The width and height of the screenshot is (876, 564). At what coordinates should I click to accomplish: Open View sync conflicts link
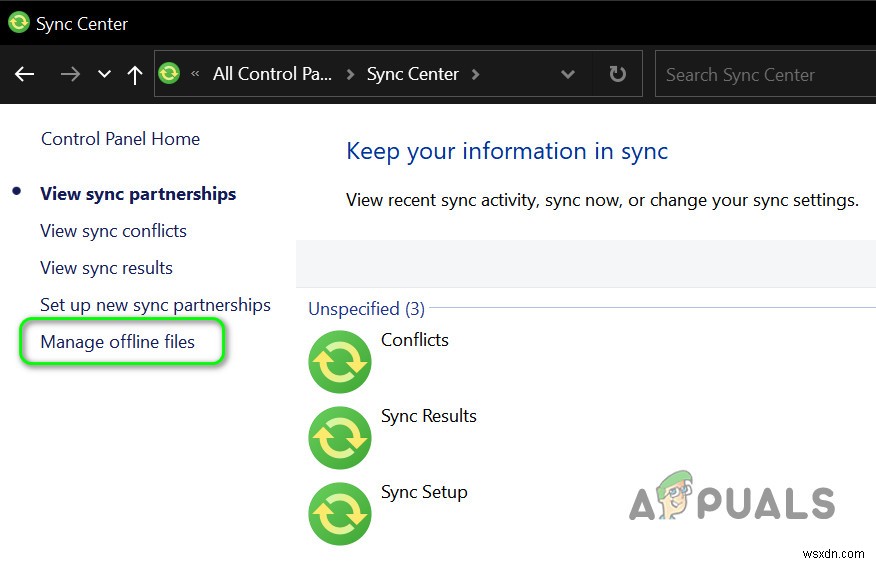(x=113, y=231)
